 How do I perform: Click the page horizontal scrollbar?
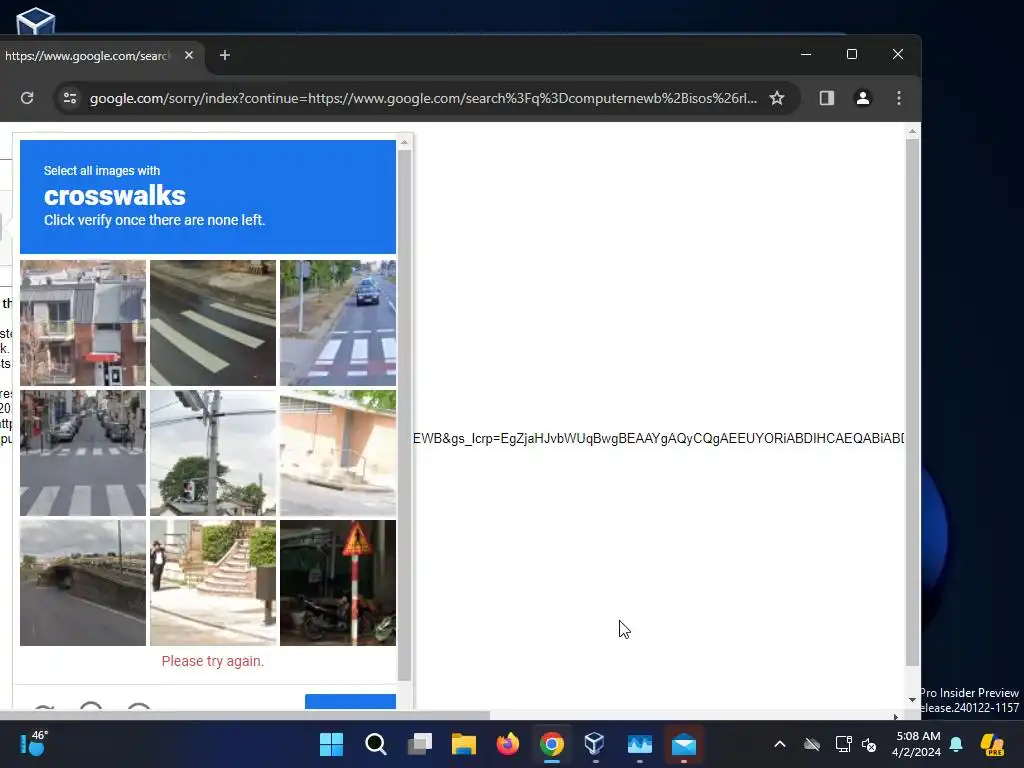pyautogui.click(x=245, y=716)
